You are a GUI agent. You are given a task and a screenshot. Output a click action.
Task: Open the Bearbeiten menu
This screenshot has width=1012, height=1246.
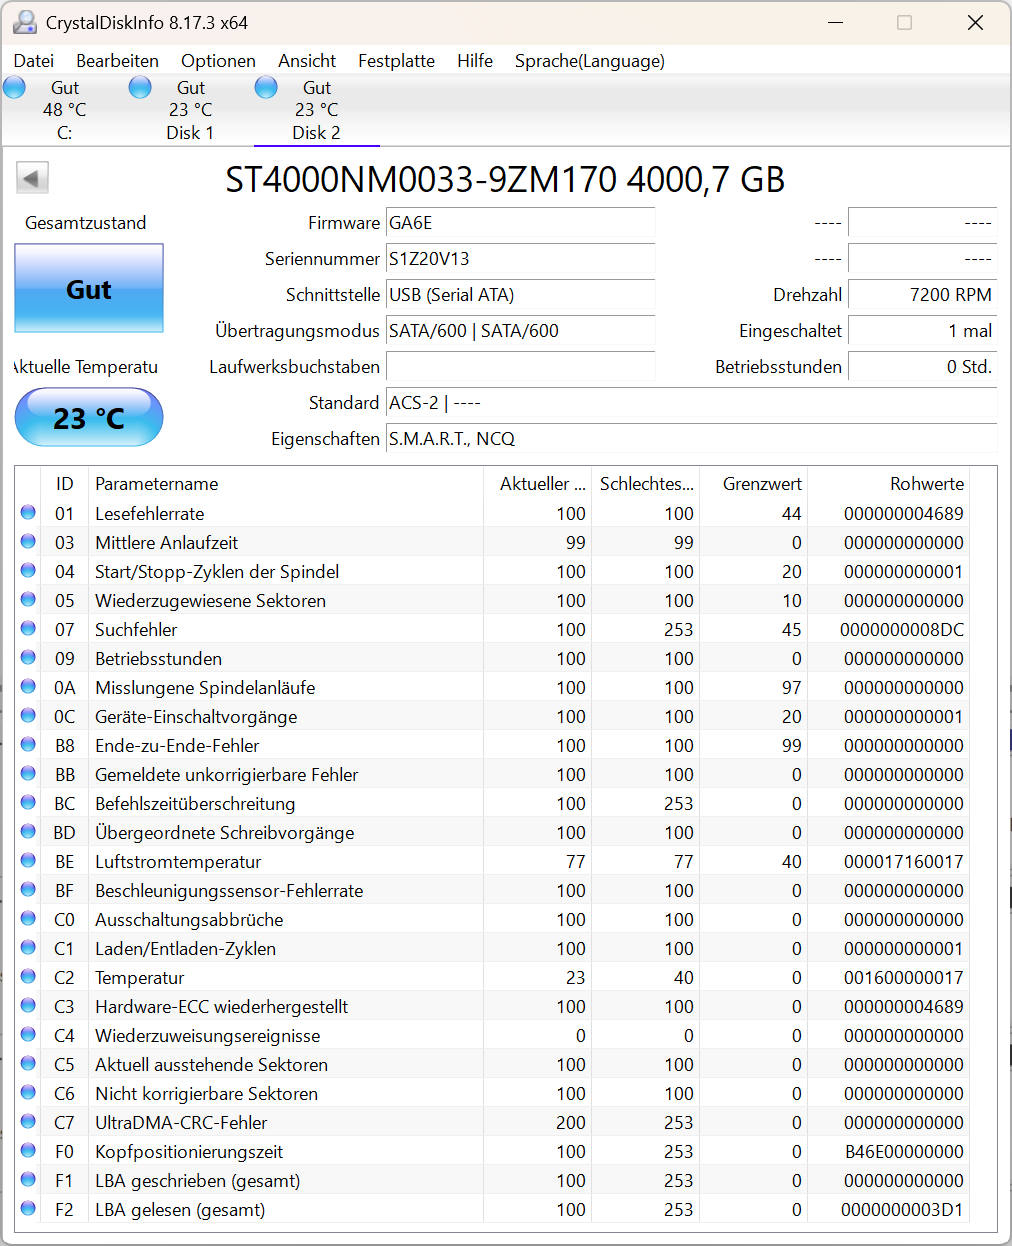(118, 61)
